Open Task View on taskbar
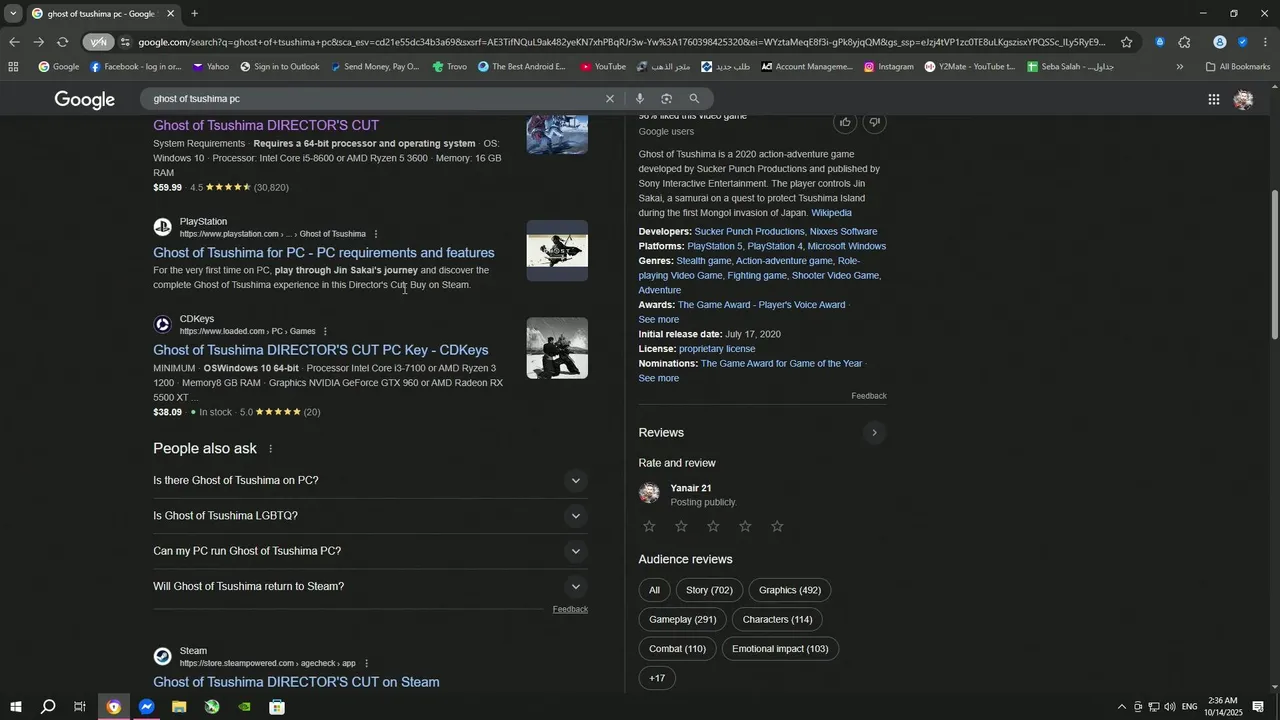Image resolution: width=1280 pixels, height=720 pixels. (80, 707)
